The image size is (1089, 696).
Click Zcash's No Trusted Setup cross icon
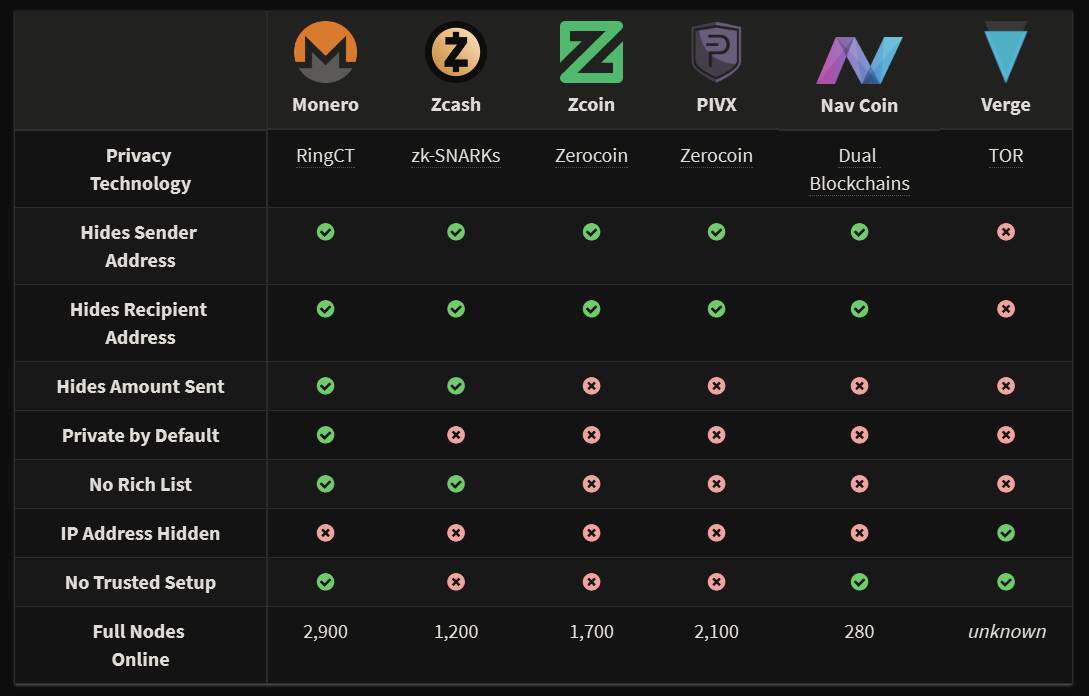(456, 582)
